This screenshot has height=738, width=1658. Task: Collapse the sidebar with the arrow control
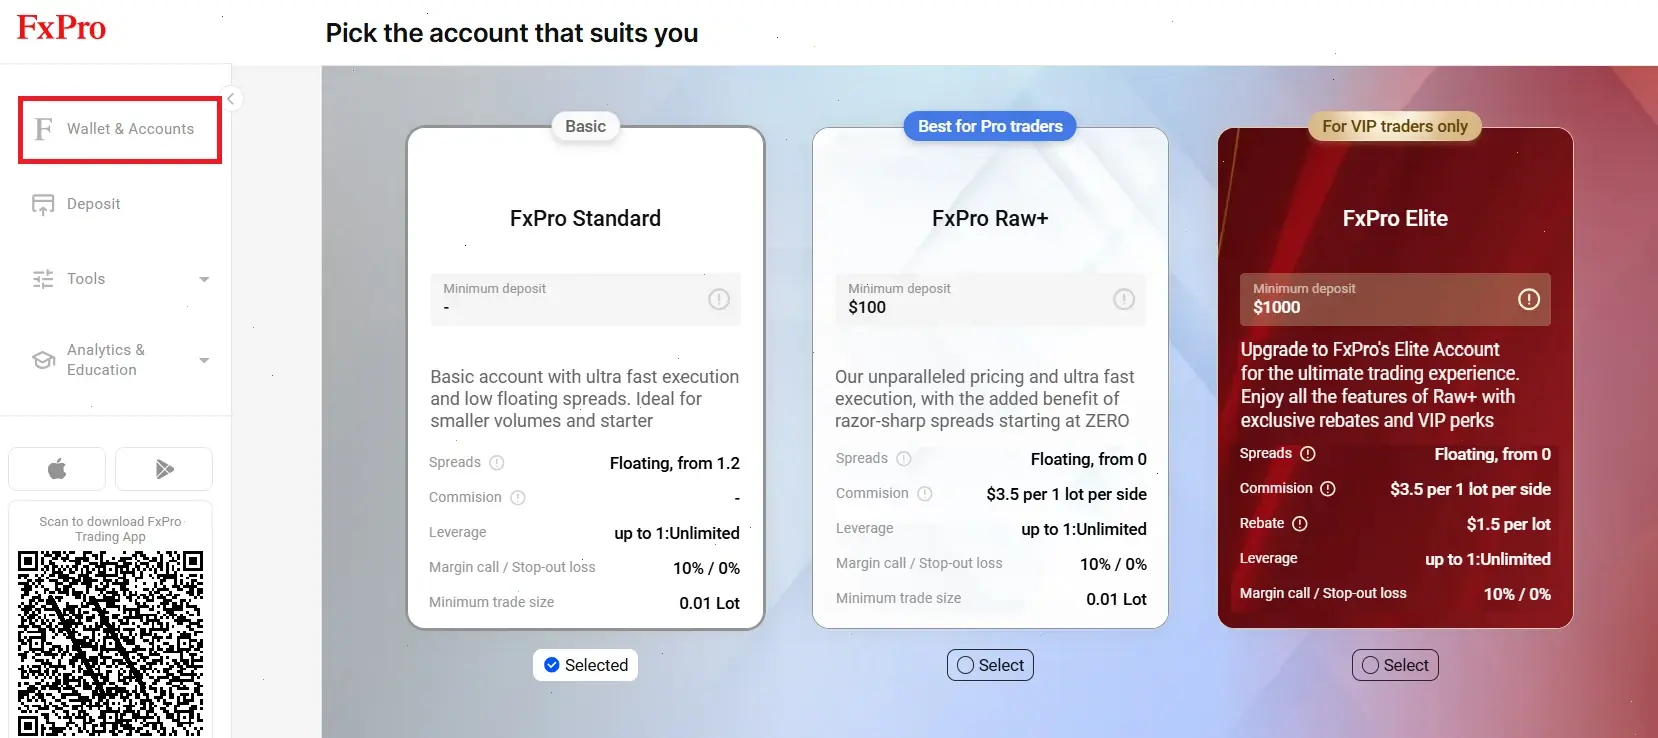231,99
